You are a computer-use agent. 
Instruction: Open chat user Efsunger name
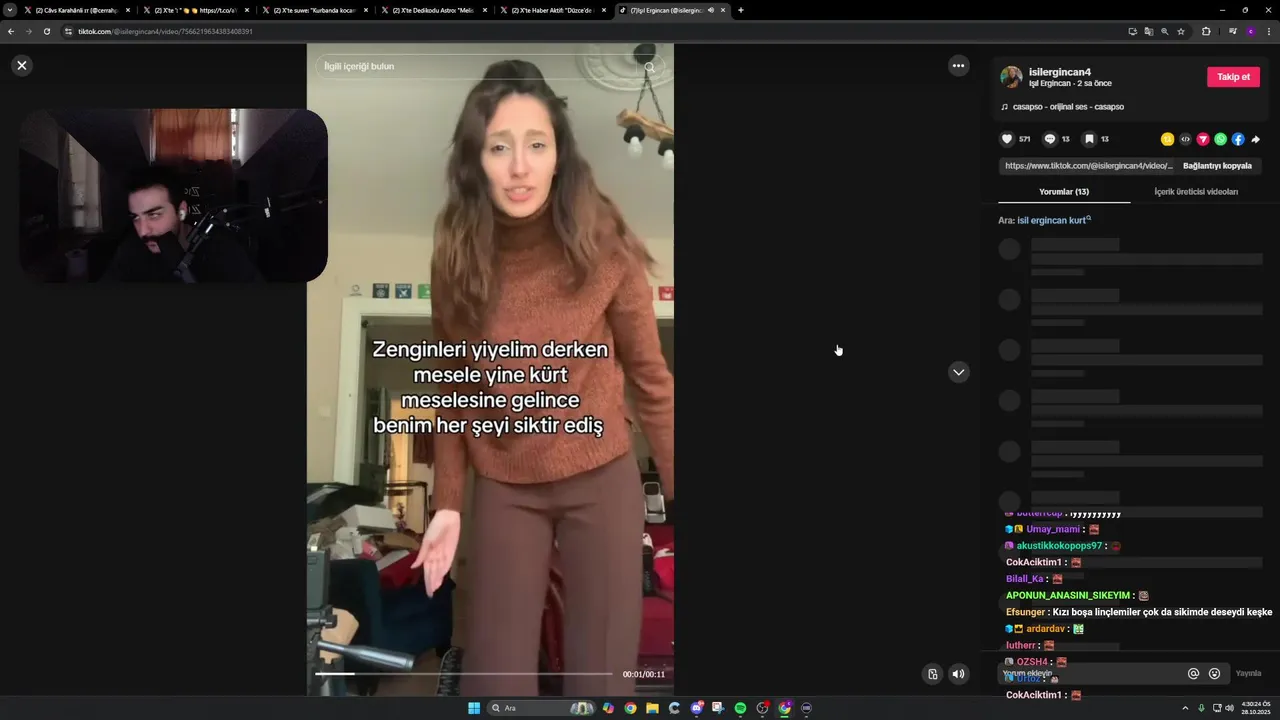(1025, 611)
